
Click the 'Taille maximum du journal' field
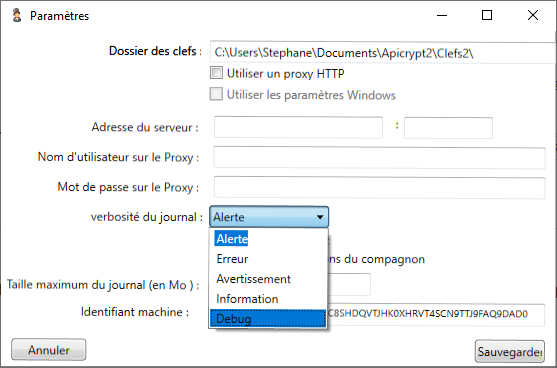click(350, 285)
